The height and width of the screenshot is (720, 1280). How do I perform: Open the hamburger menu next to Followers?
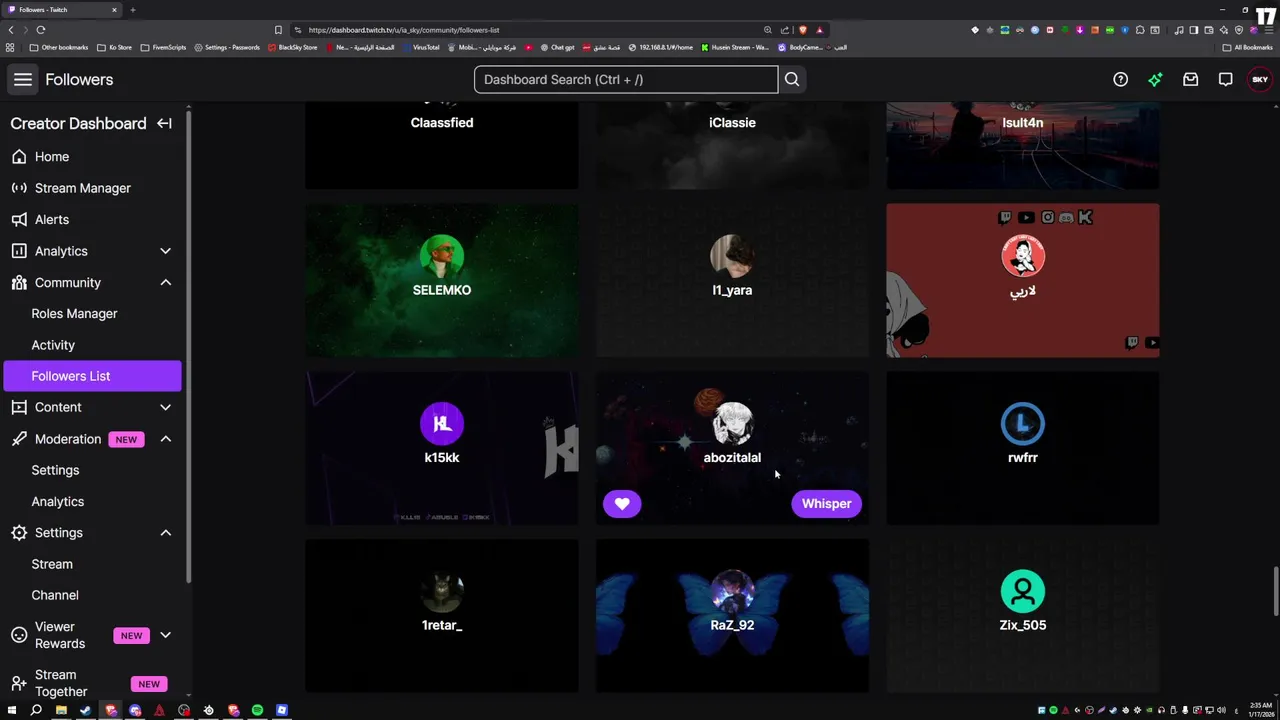pyautogui.click(x=23, y=80)
